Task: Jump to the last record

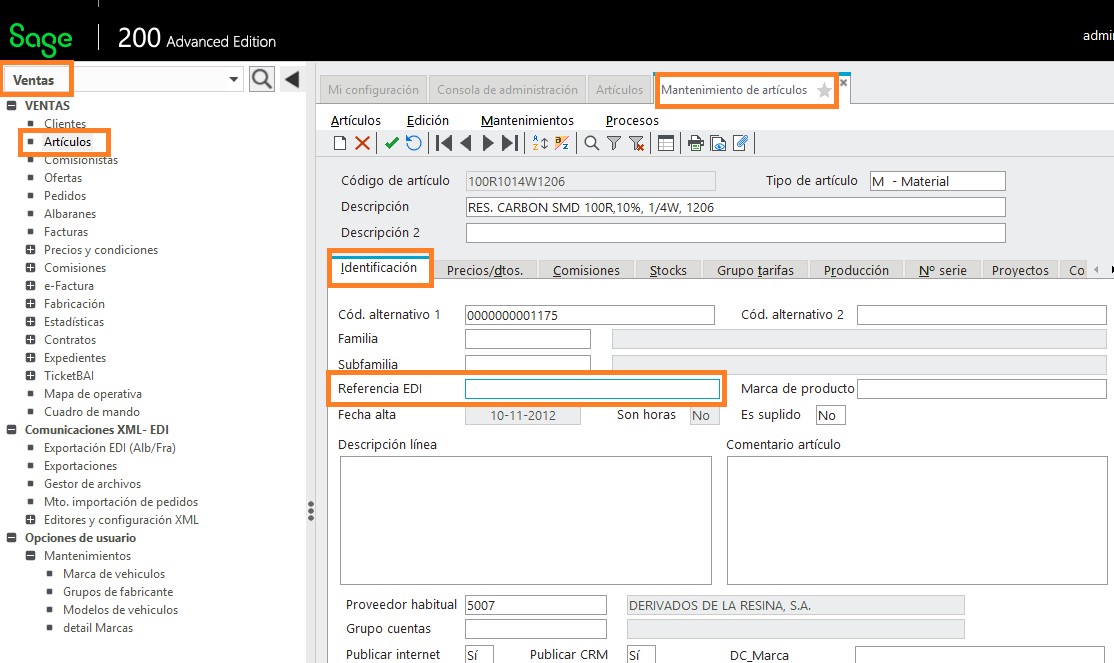Action: point(509,144)
